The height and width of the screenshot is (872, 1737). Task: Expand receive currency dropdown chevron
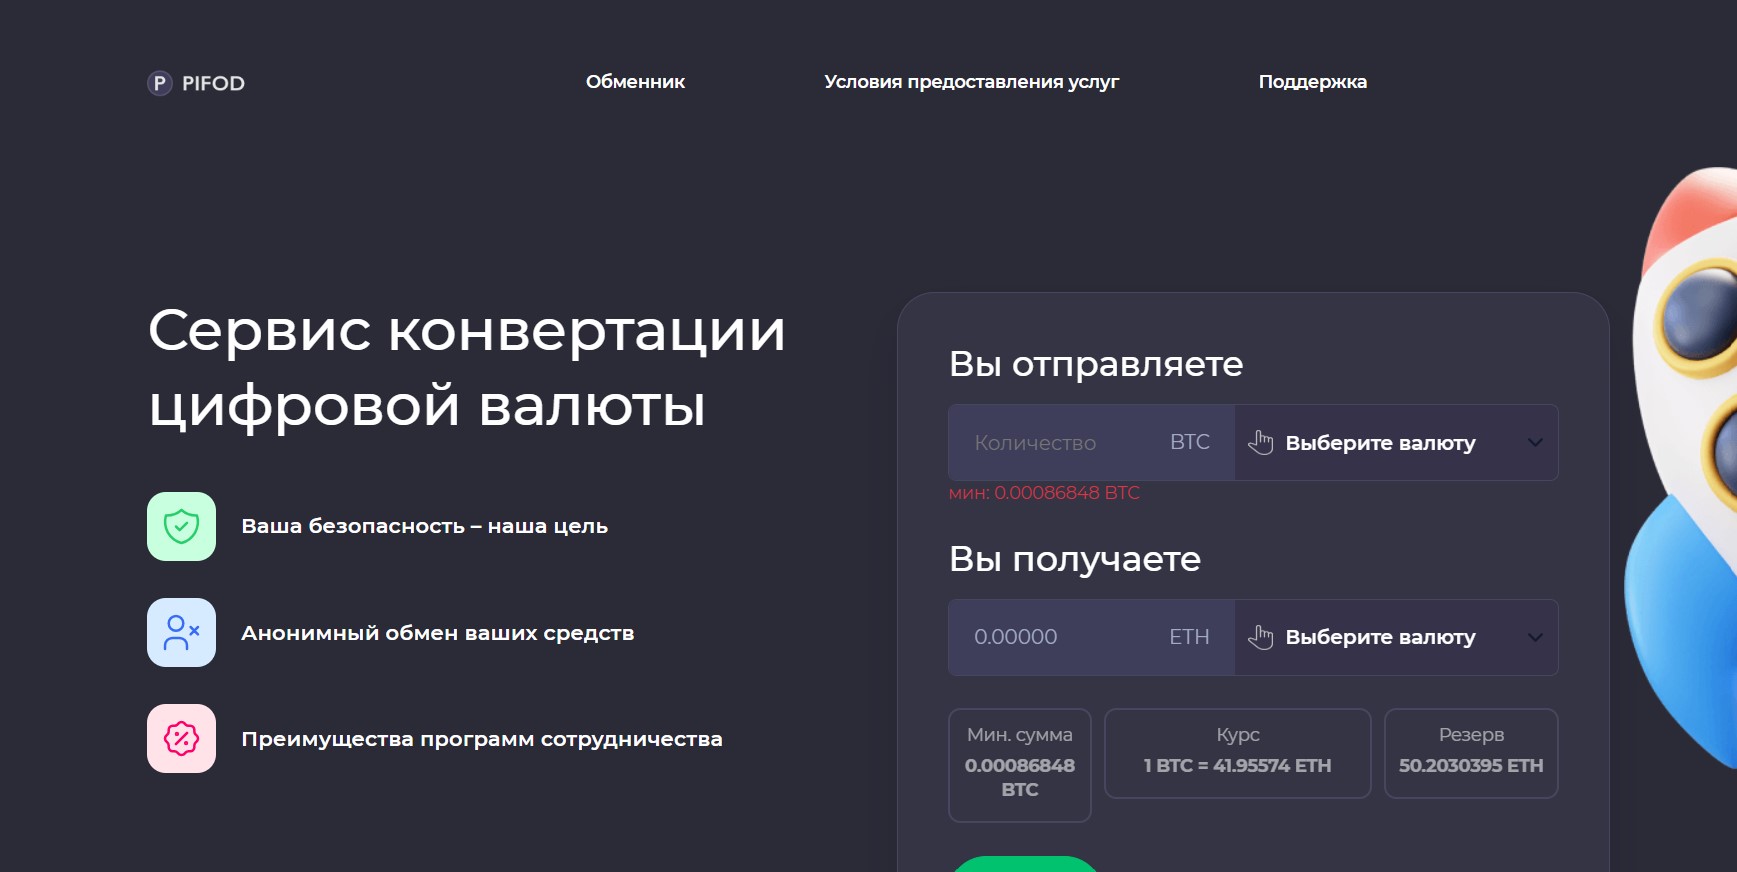[1535, 637]
